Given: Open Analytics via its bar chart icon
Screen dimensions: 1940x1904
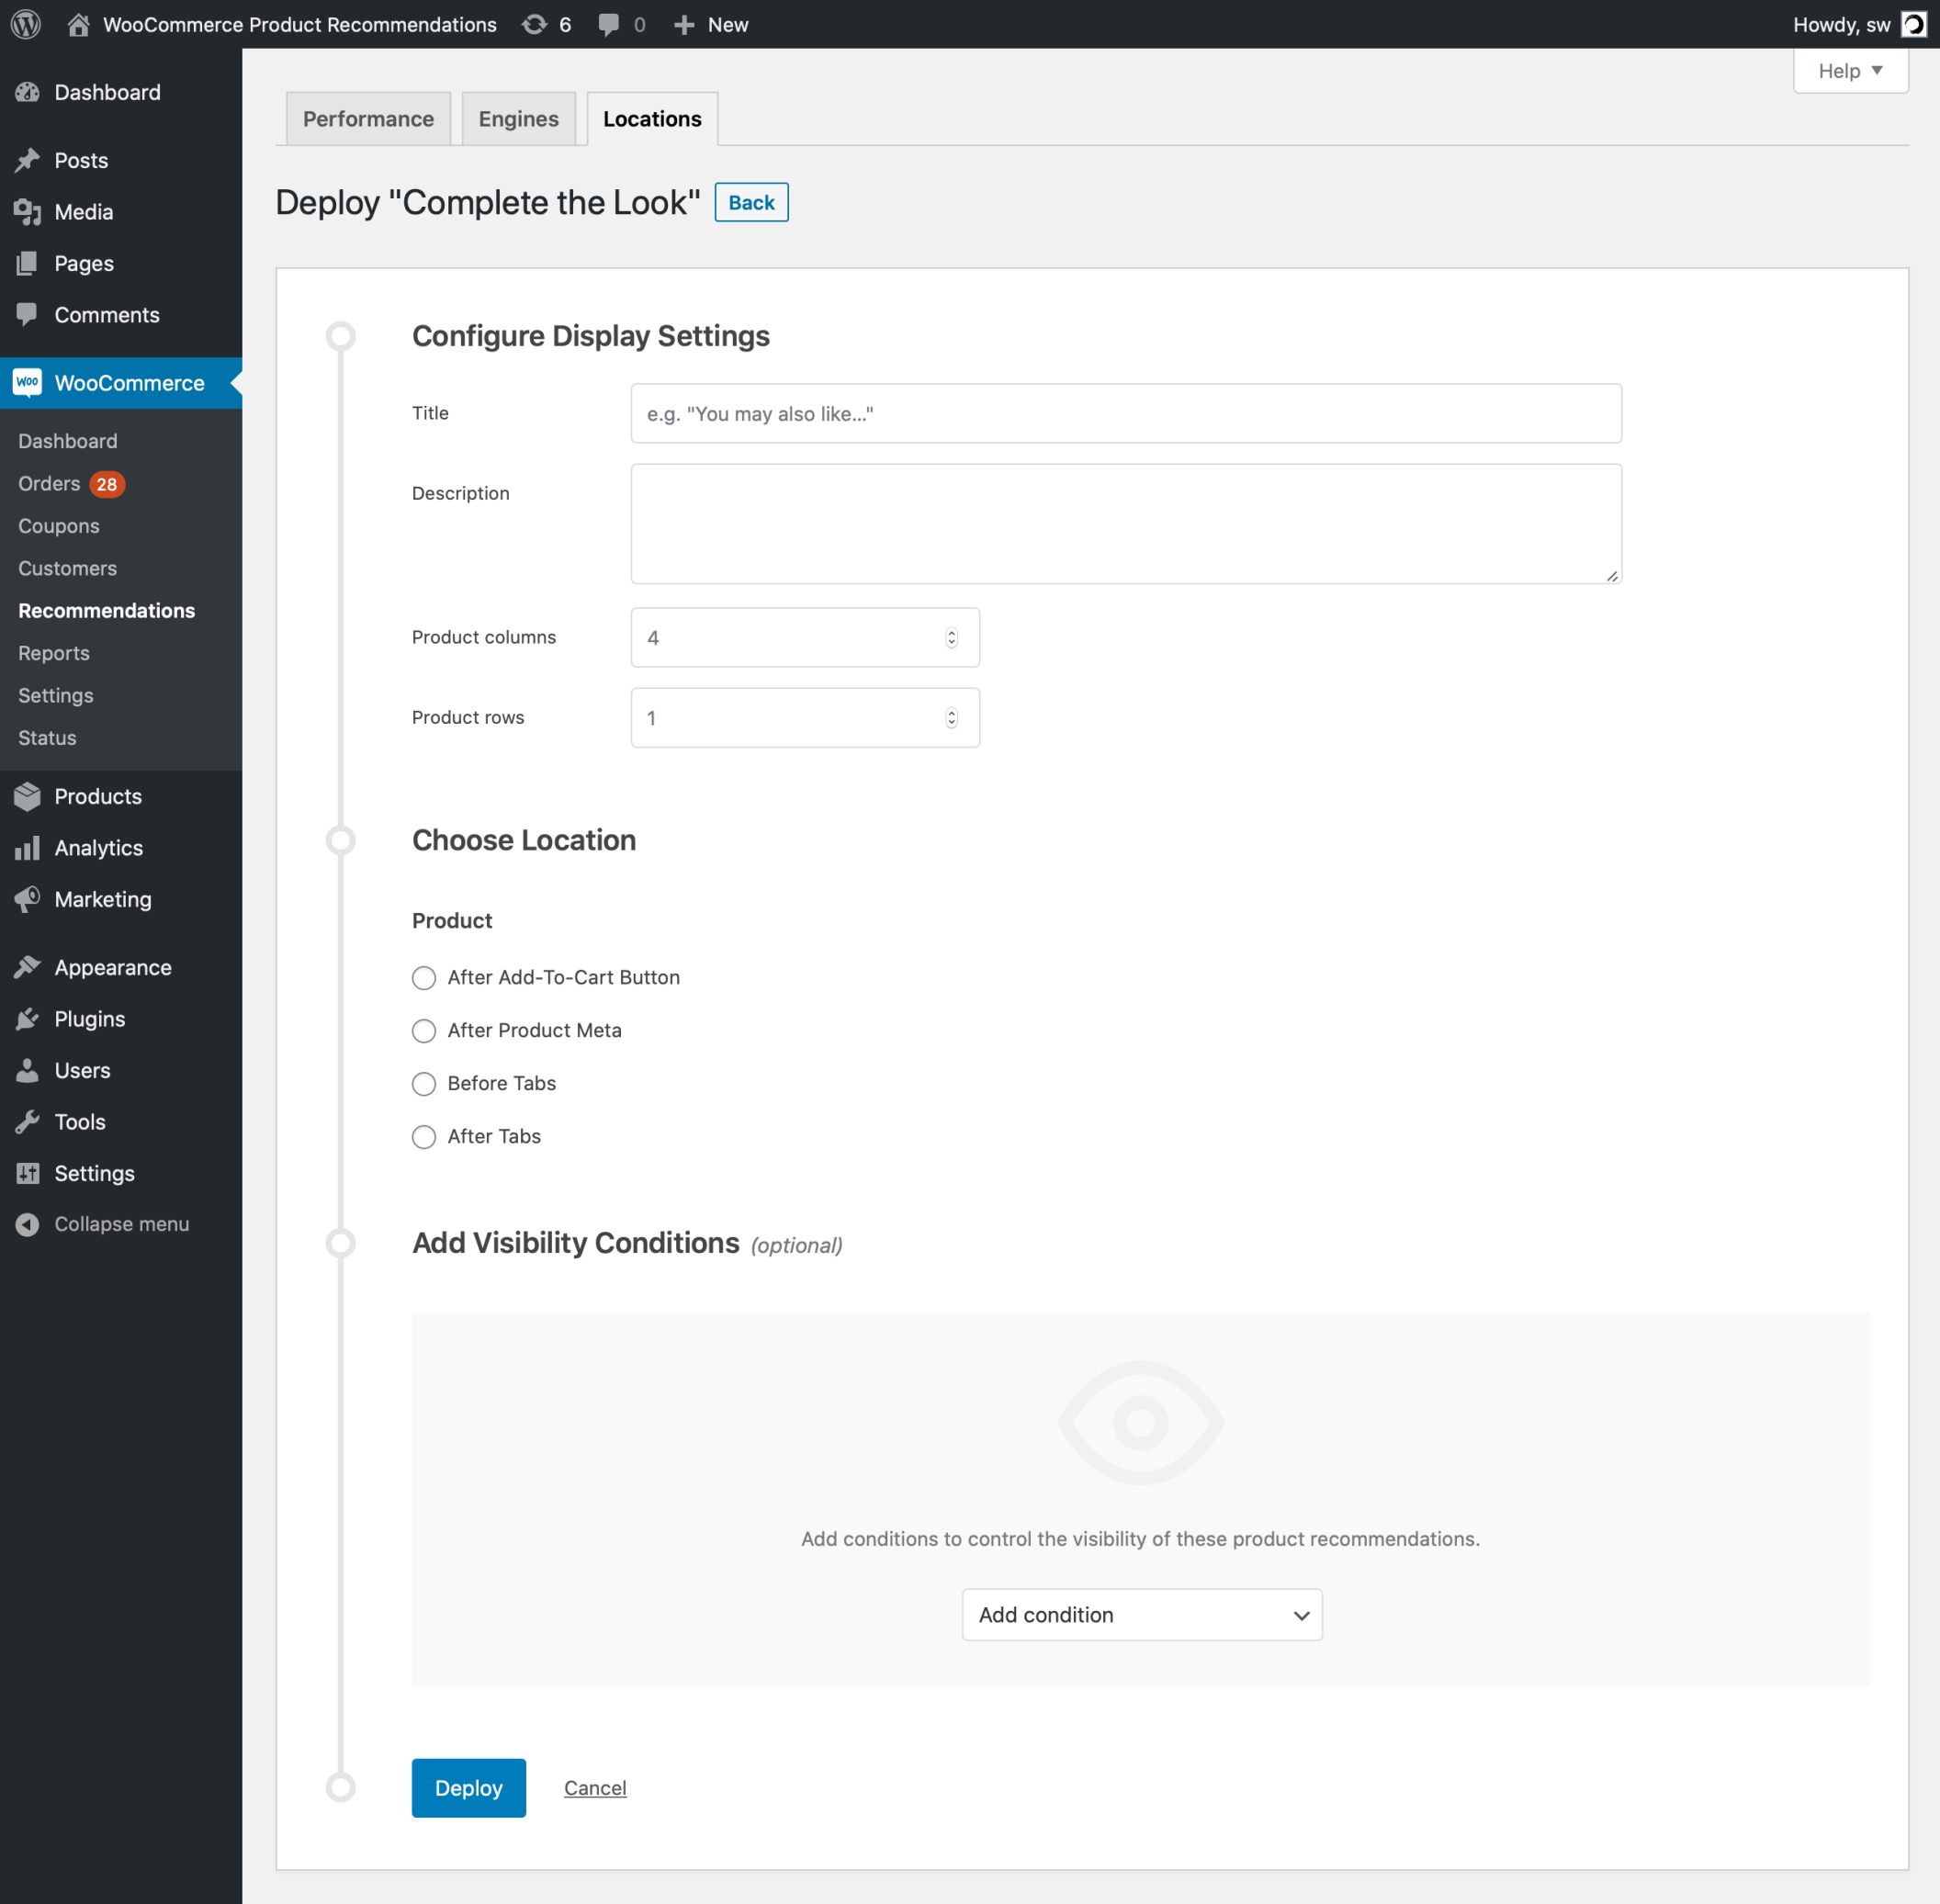Looking at the screenshot, I should 28,847.
